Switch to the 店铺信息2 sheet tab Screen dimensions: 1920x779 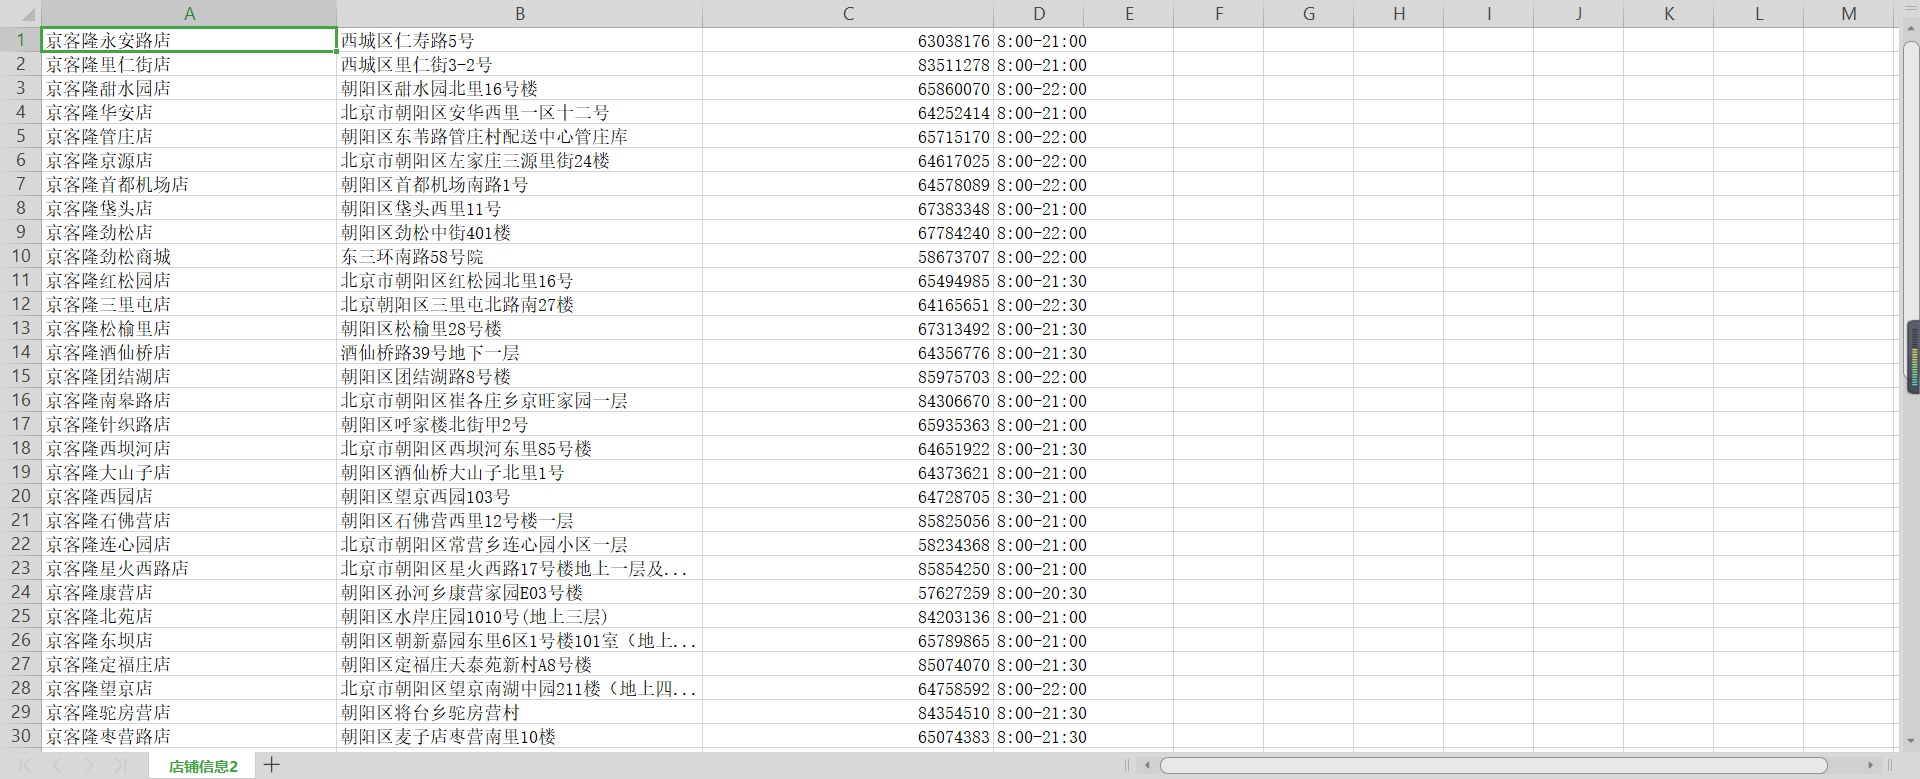pyautogui.click(x=203, y=766)
